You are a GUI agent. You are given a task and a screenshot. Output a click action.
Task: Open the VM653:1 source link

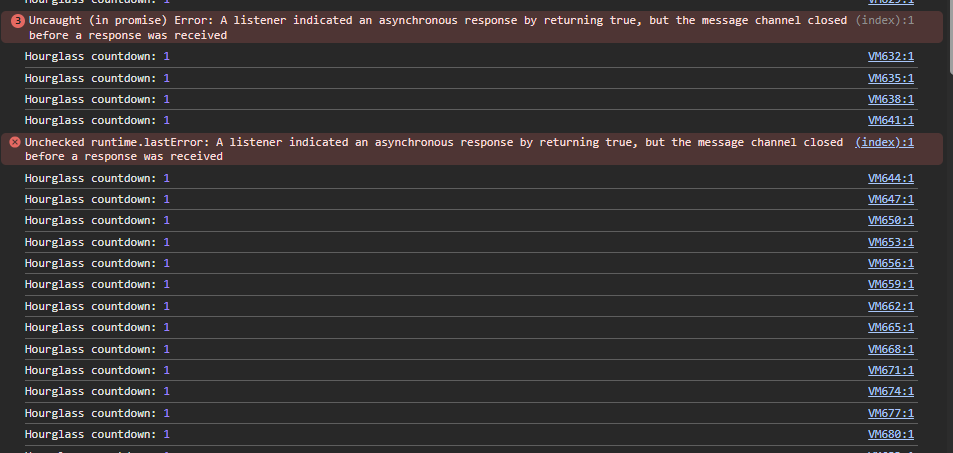tap(890, 242)
